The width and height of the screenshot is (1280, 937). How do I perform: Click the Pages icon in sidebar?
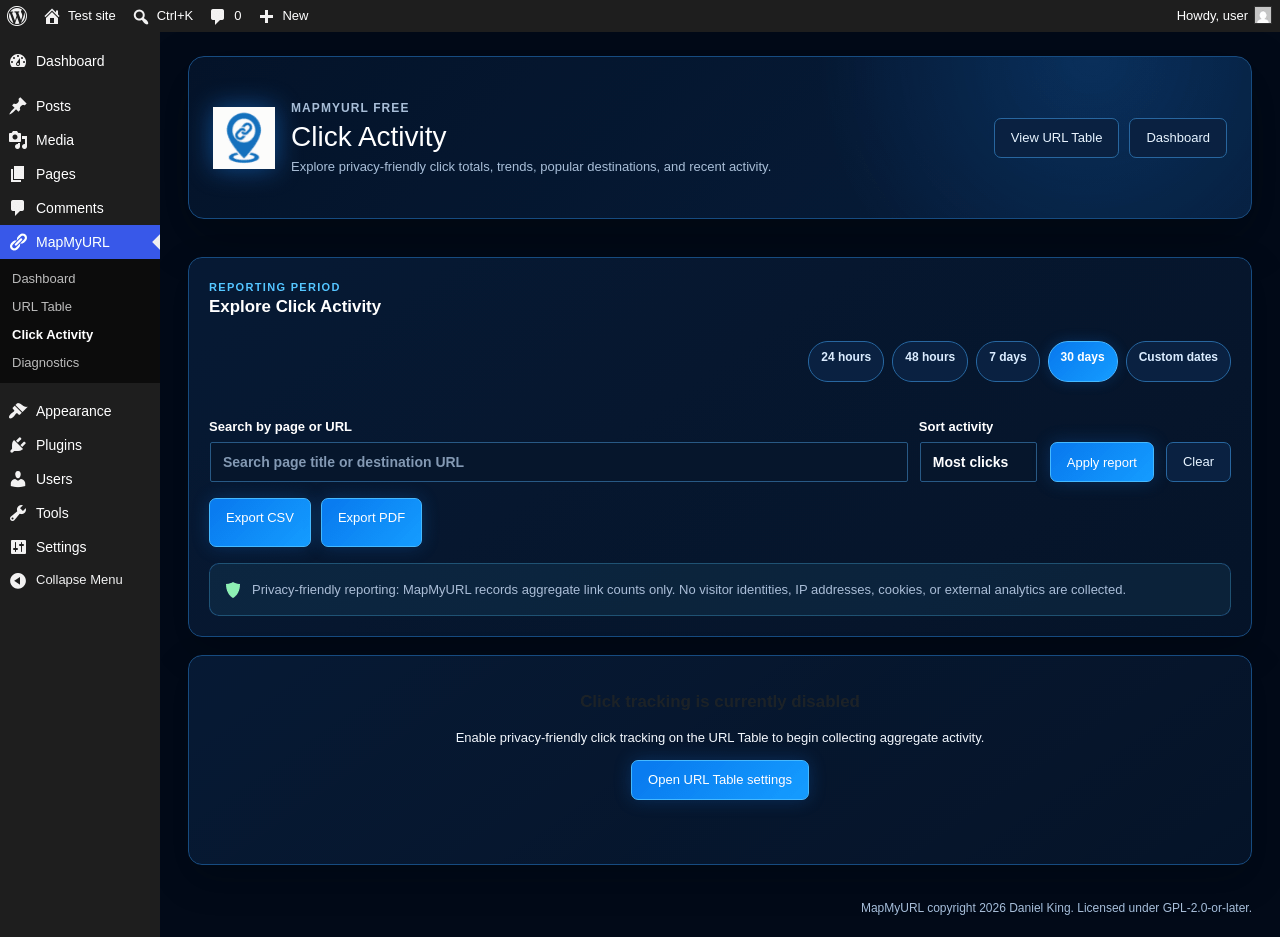pos(18,174)
